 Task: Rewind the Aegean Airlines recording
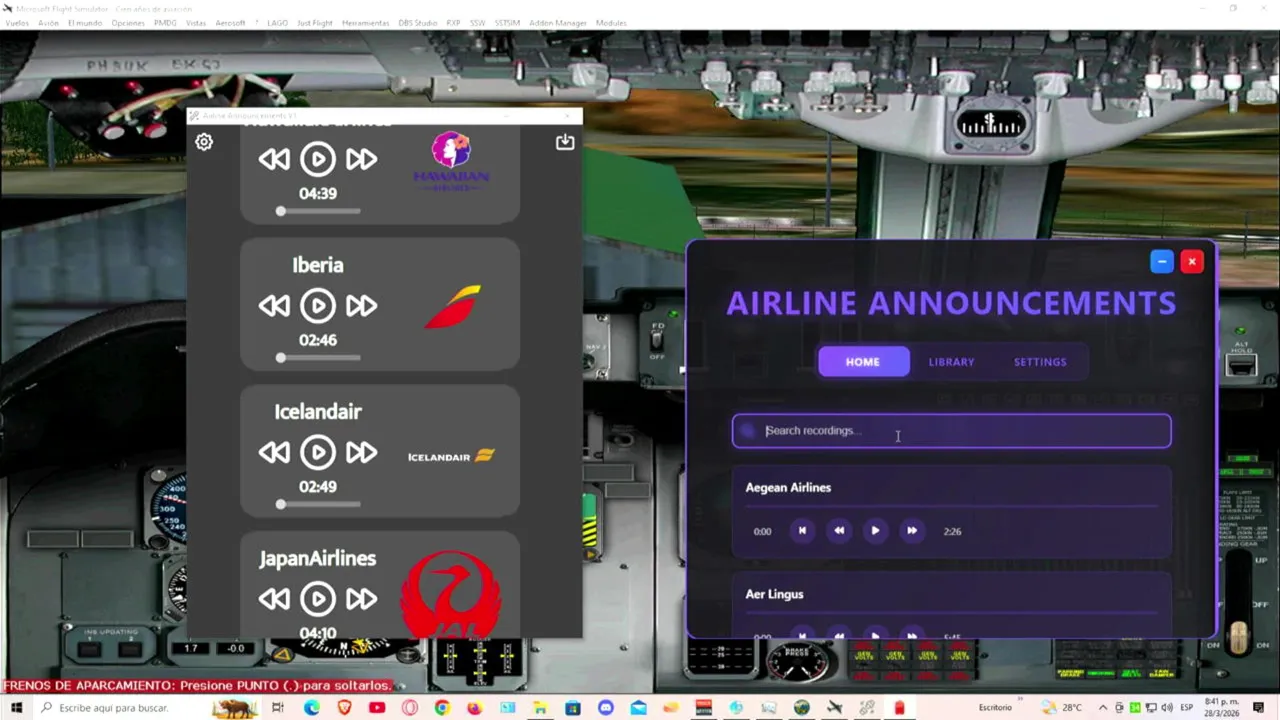(839, 531)
